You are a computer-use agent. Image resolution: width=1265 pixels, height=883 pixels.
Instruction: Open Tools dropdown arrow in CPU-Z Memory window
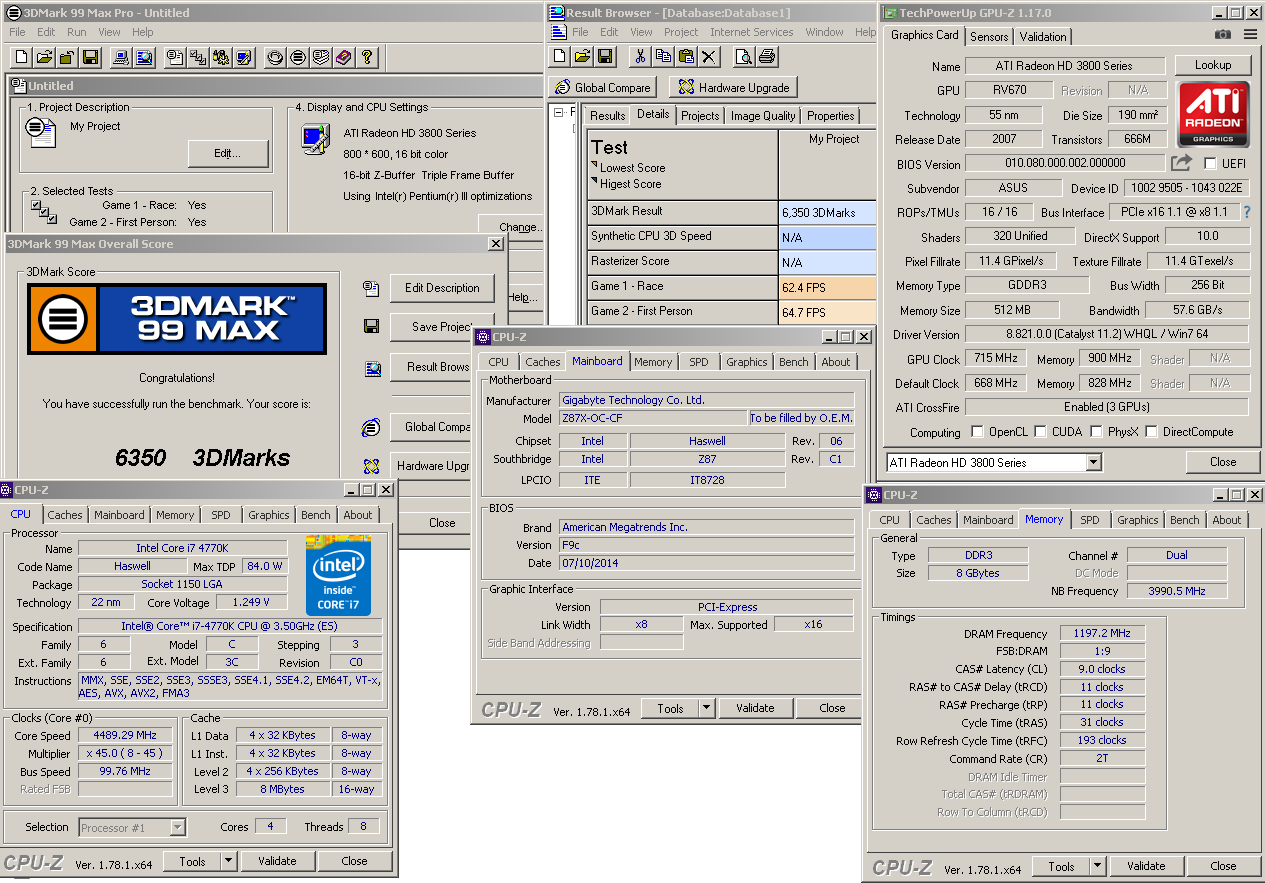pyautogui.click(x=1097, y=866)
